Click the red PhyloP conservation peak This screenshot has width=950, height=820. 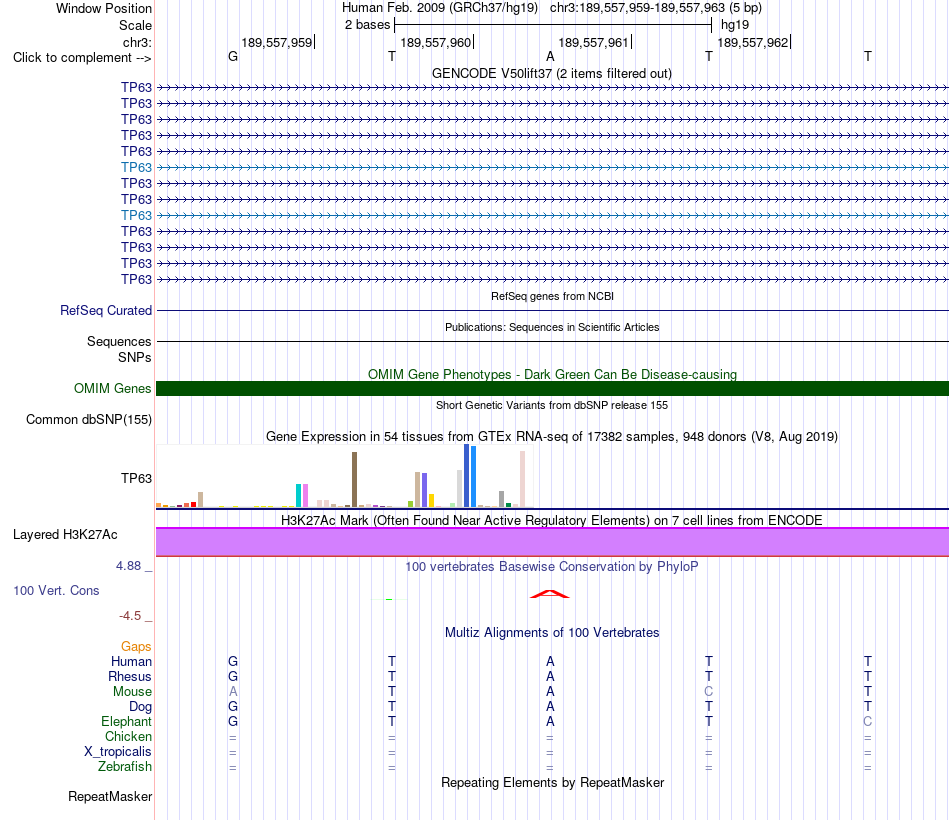click(x=550, y=594)
